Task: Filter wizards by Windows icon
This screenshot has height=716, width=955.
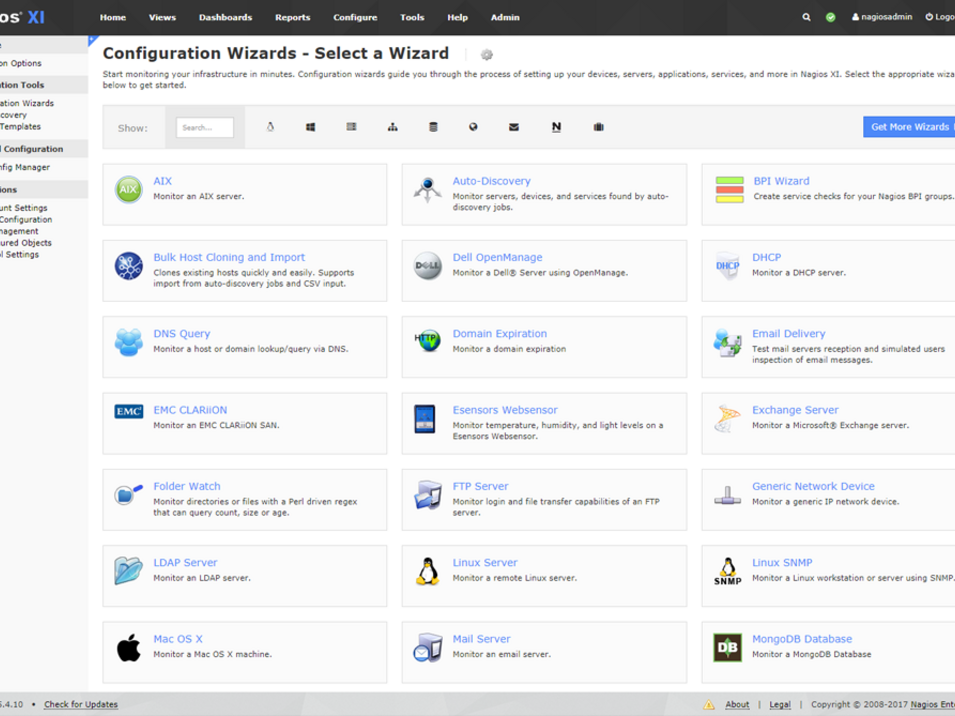Action: [311, 127]
